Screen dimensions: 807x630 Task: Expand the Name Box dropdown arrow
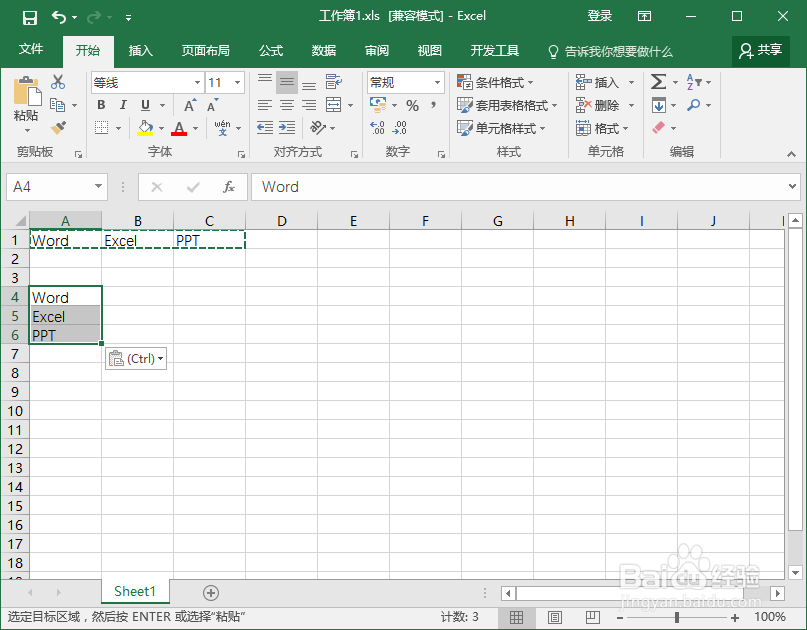pyautogui.click(x=98, y=186)
